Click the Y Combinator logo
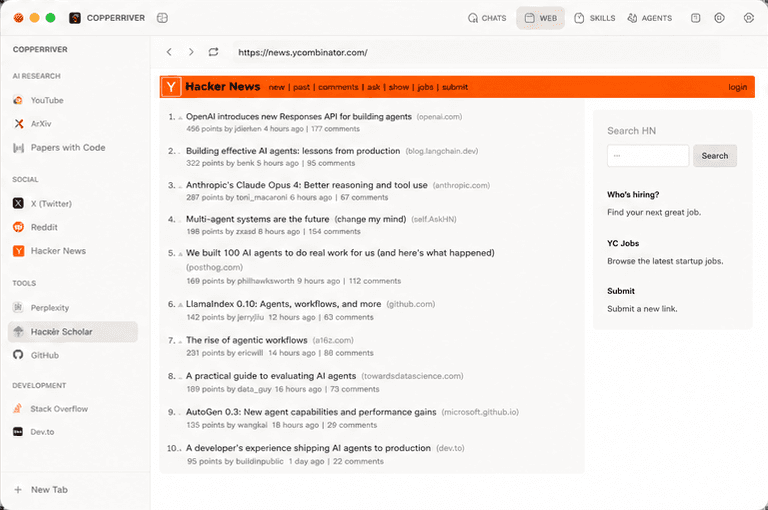Screen dimensions: 768x510 point(171,87)
